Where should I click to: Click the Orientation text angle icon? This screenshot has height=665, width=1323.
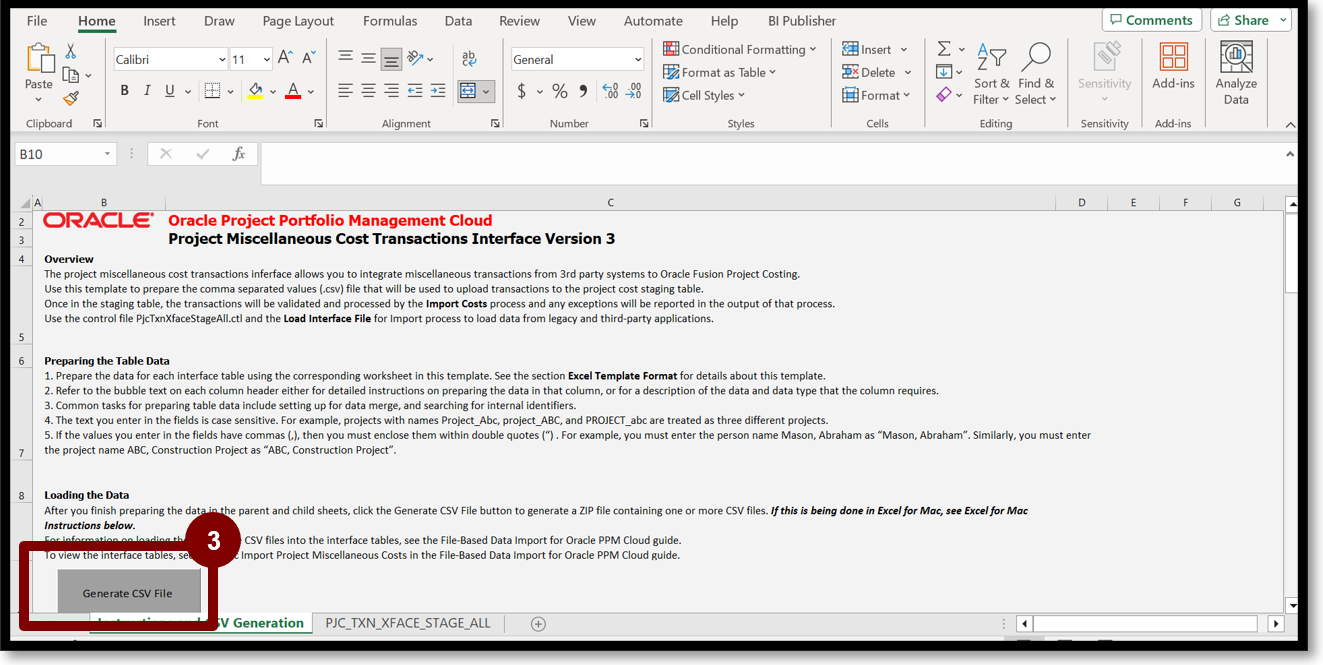pyautogui.click(x=416, y=59)
